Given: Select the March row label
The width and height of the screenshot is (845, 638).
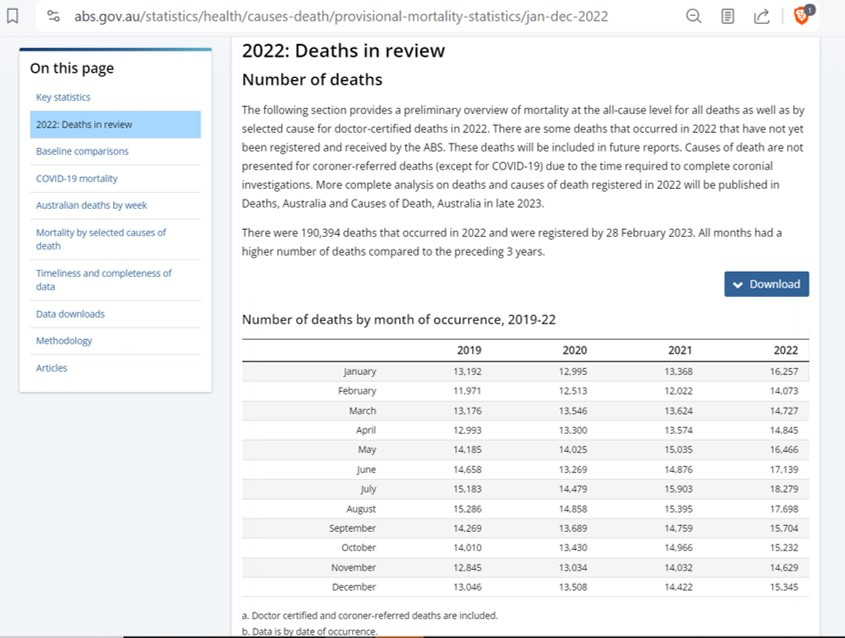Looking at the screenshot, I should [x=362, y=411].
